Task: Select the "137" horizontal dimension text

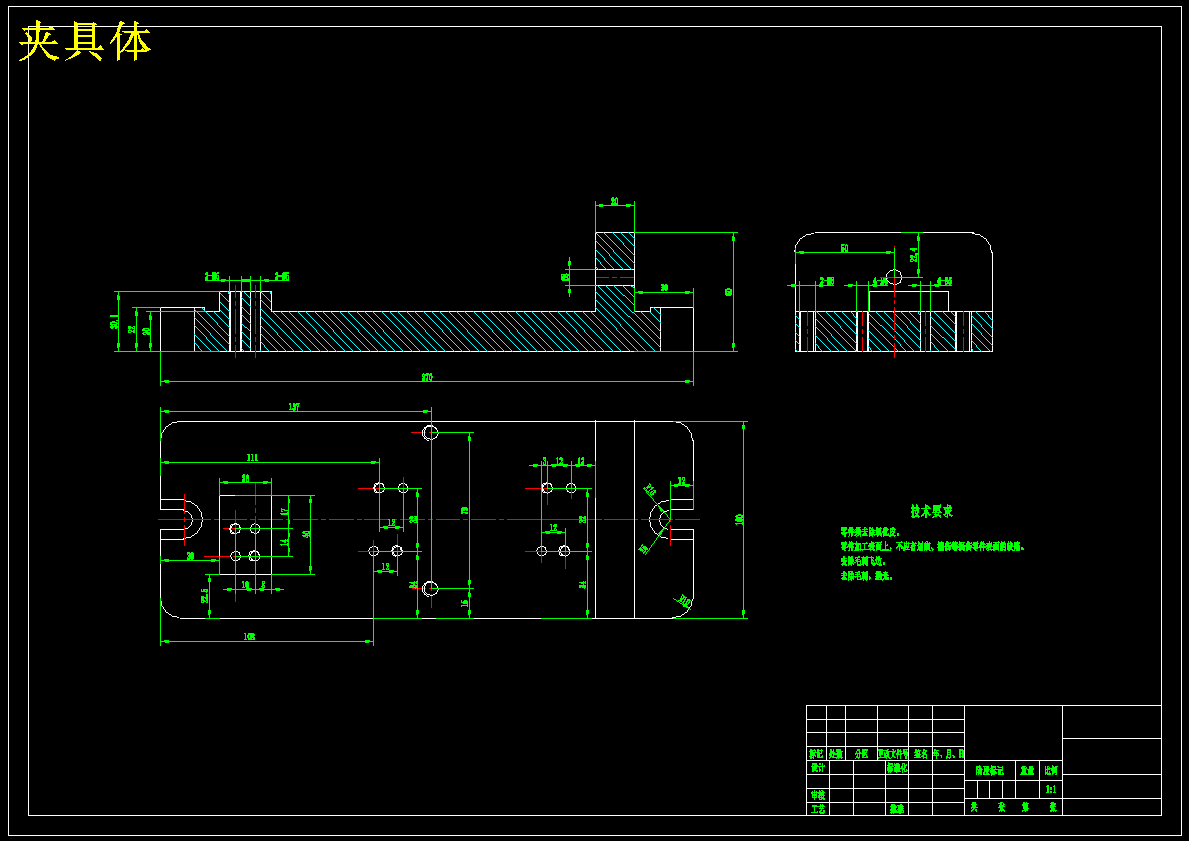Action: click(x=294, y=407)
